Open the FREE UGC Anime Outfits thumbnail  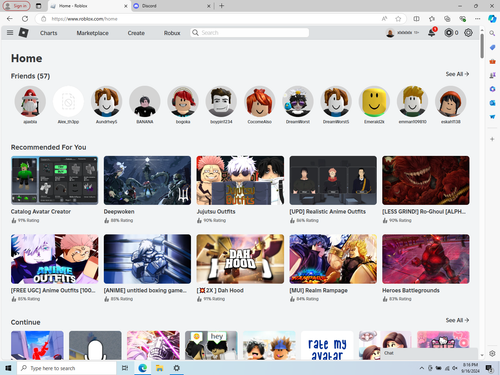click(54, 259)
